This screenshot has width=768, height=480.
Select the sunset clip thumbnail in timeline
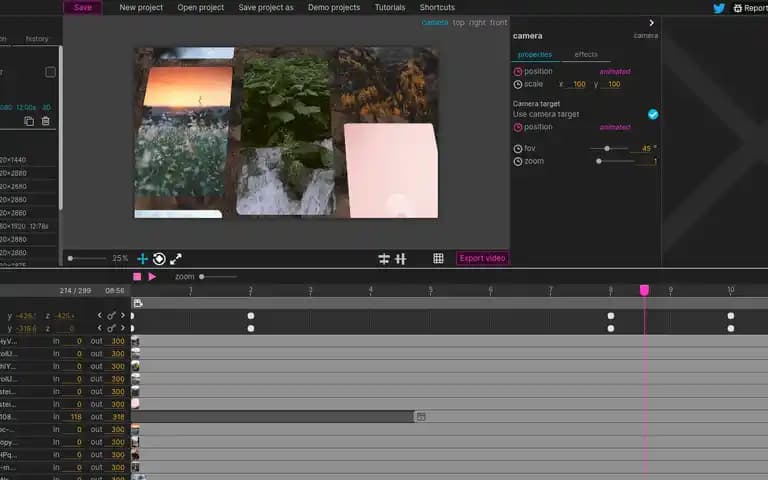coord(136,430)
